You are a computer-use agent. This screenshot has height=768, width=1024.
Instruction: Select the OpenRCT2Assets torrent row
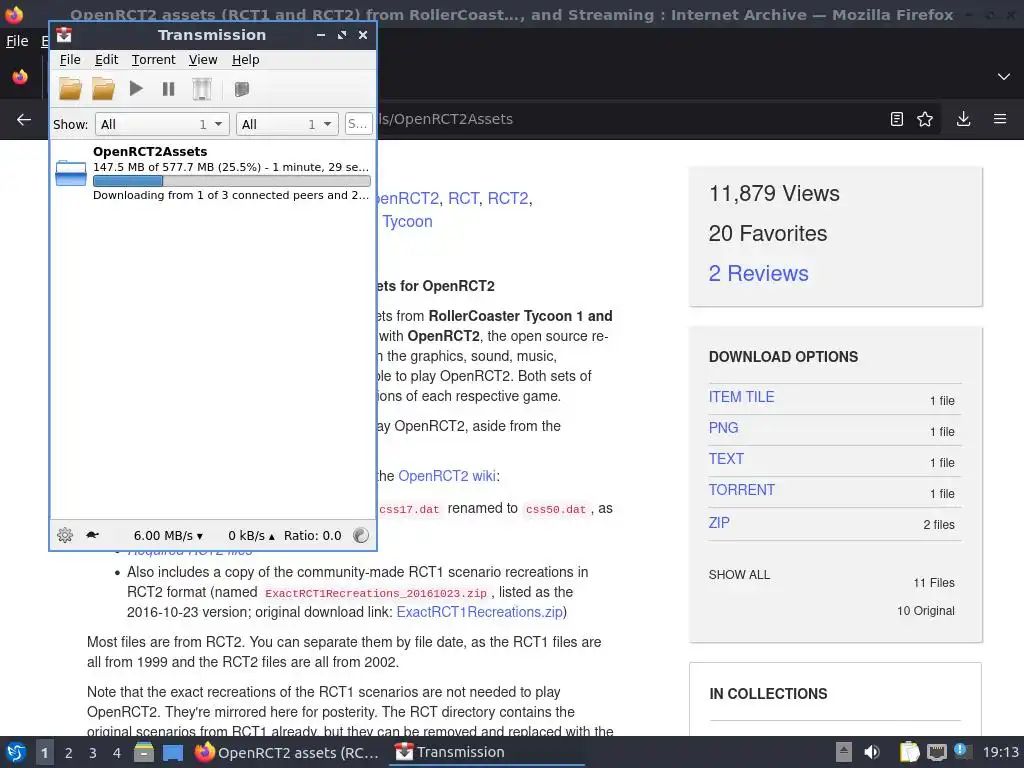coord(213,173)
